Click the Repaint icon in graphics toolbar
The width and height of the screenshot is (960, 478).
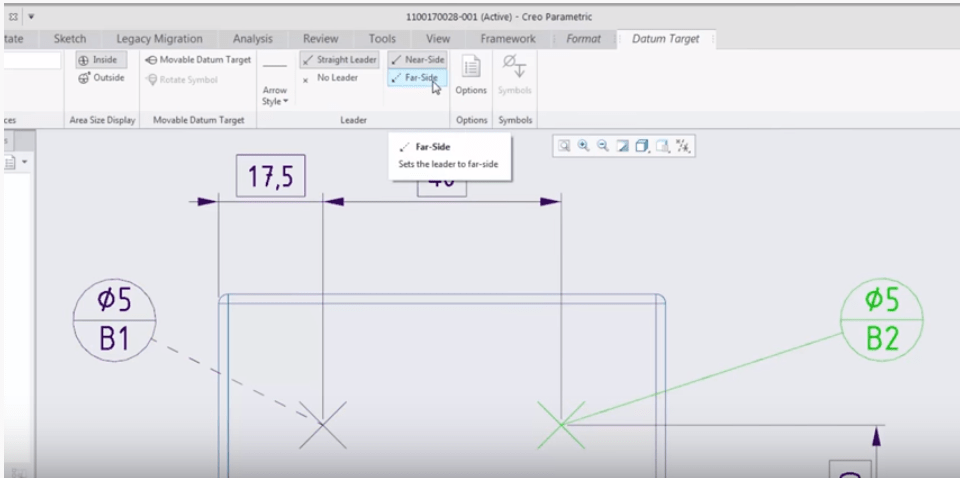(x=623, y=146)
